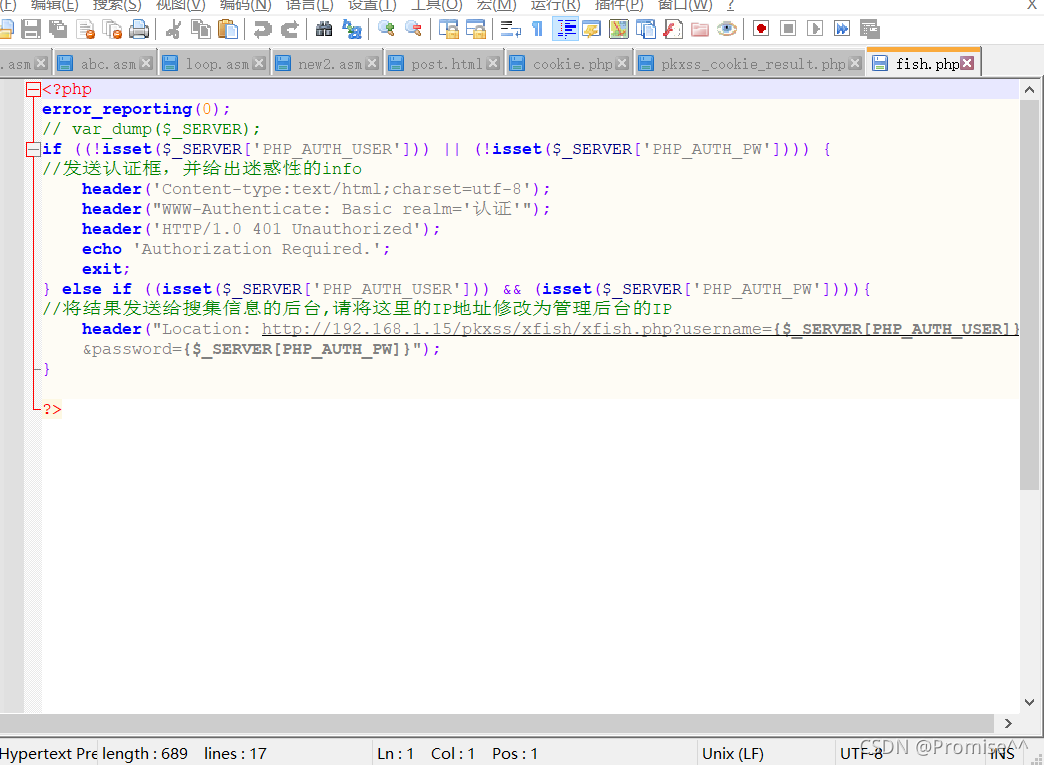Close the abc.asm tab

tap(146, 63)
